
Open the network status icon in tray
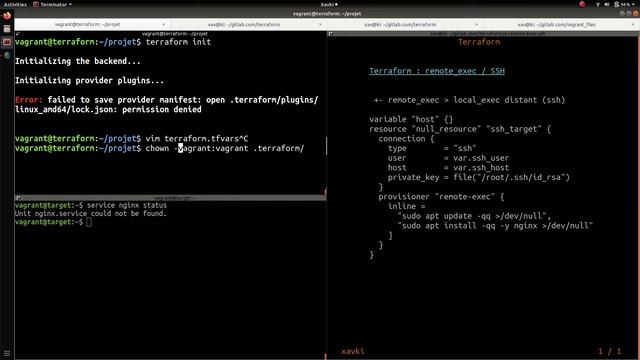click(598, 4)
